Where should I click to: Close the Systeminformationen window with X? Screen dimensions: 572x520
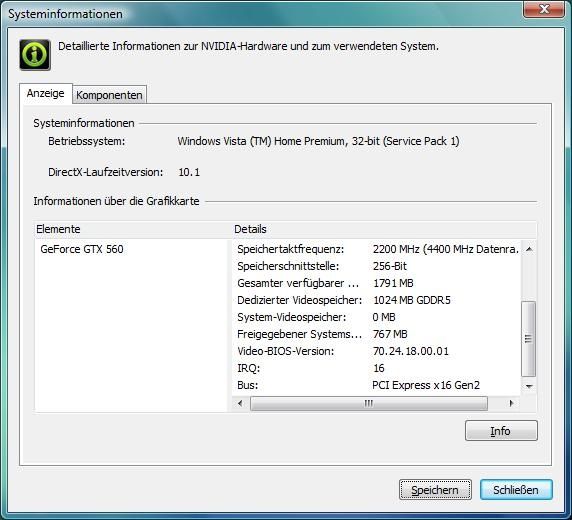(x=544, y=9)
